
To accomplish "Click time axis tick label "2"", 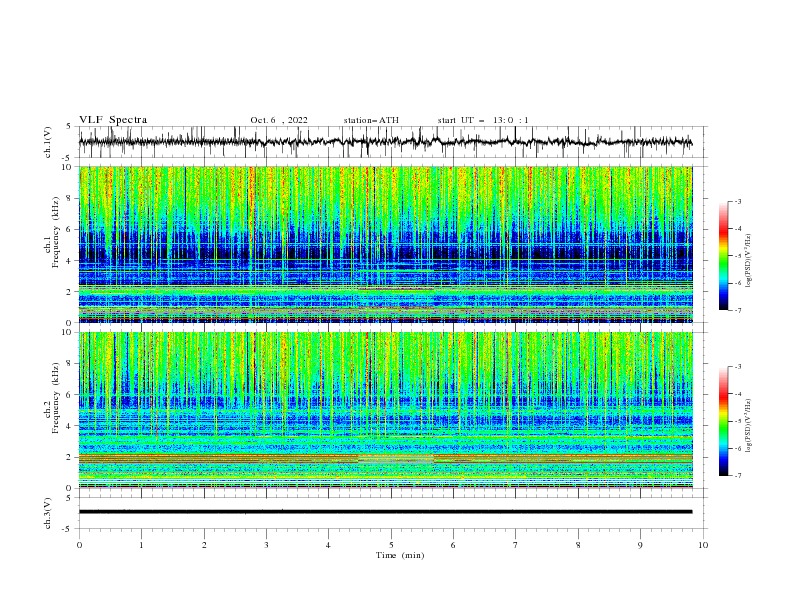I will coord(204,545).
